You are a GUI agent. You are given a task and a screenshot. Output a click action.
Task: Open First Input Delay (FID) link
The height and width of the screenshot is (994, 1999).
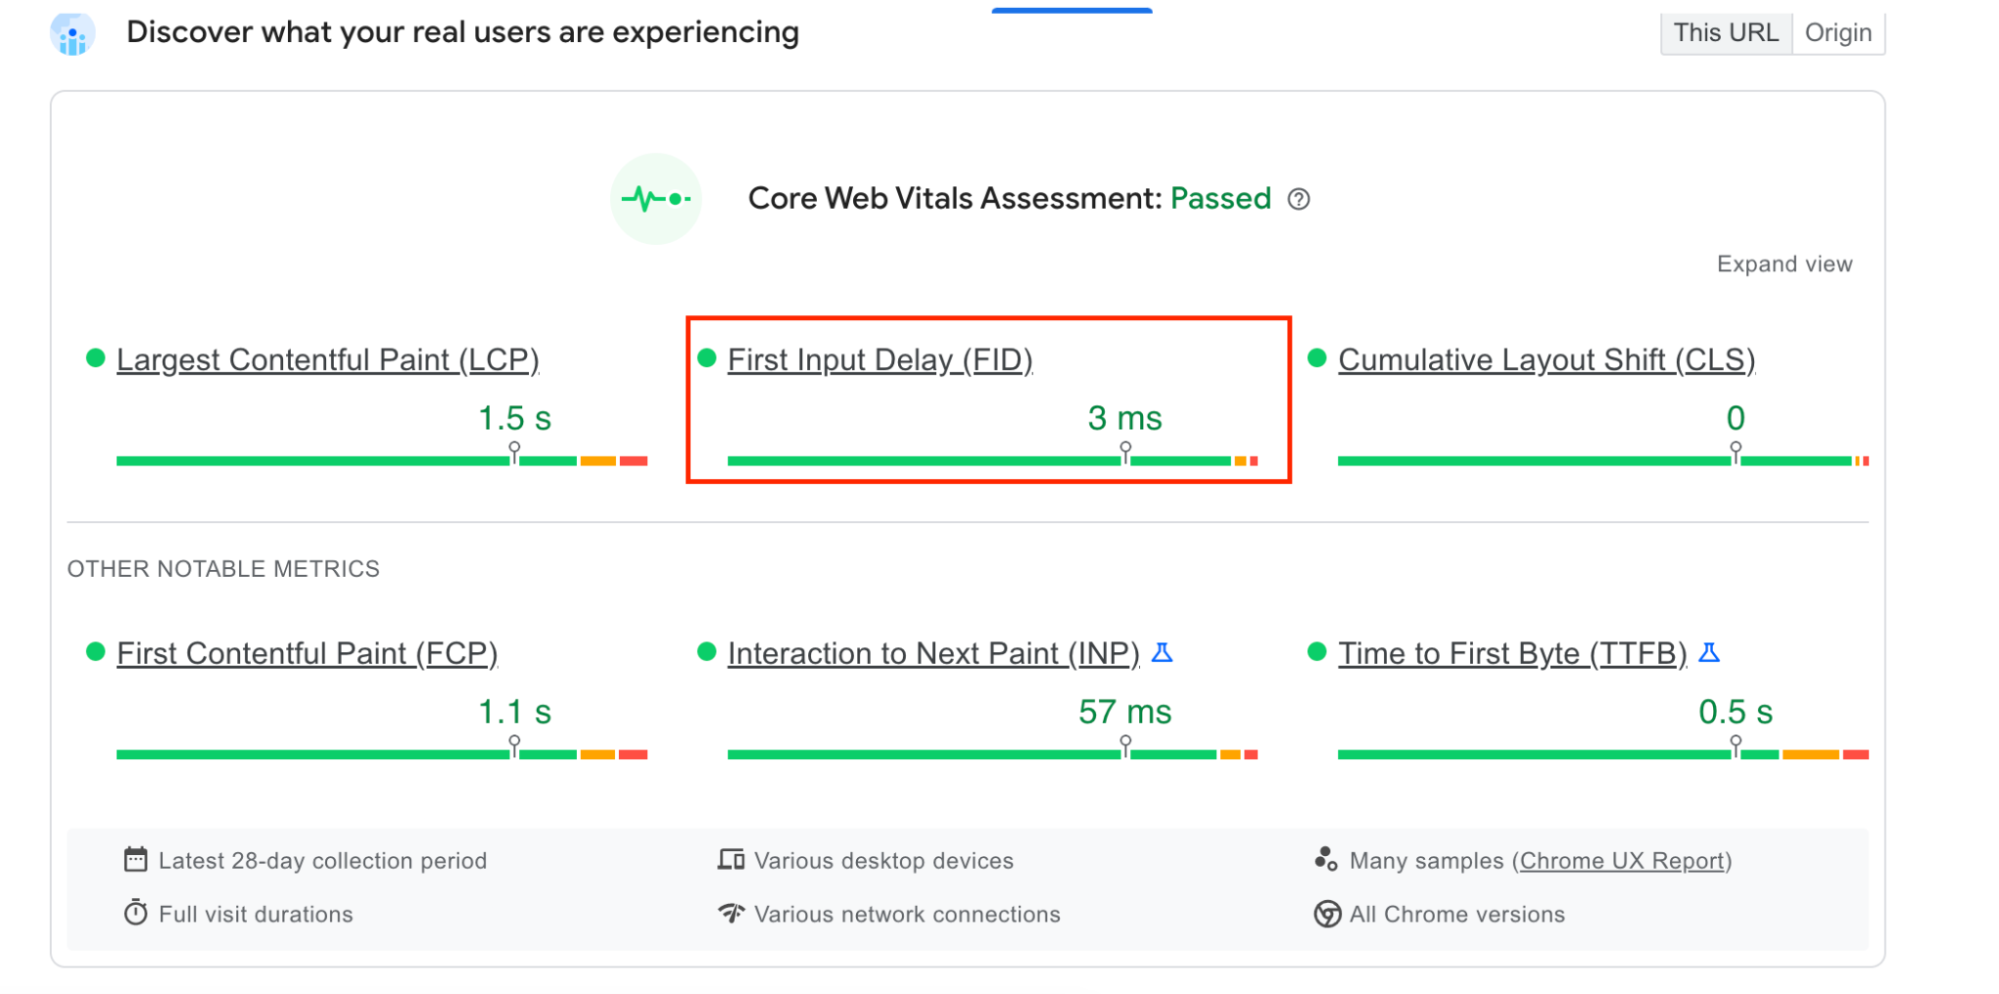[879, 360]
